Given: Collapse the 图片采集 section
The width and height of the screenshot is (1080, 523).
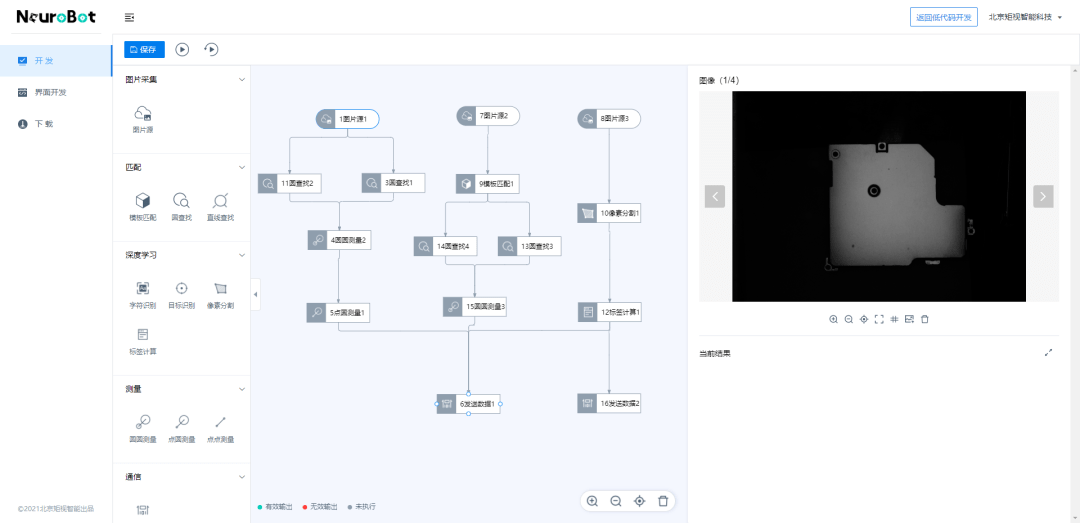Looking at the screenshot, I should click(241, 80).
